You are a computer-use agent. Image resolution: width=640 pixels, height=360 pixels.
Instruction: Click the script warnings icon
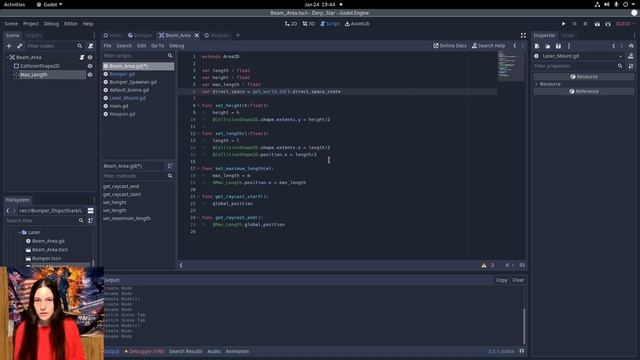pos(484,265)
